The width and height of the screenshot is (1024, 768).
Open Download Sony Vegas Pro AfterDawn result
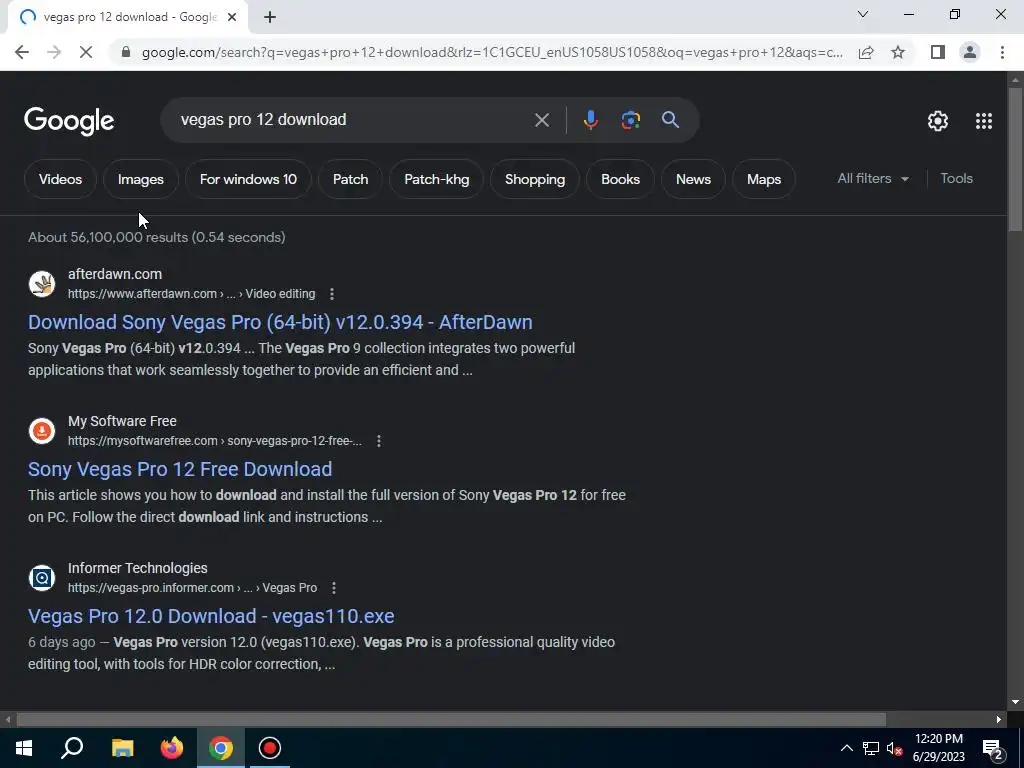tap(280, 322)
